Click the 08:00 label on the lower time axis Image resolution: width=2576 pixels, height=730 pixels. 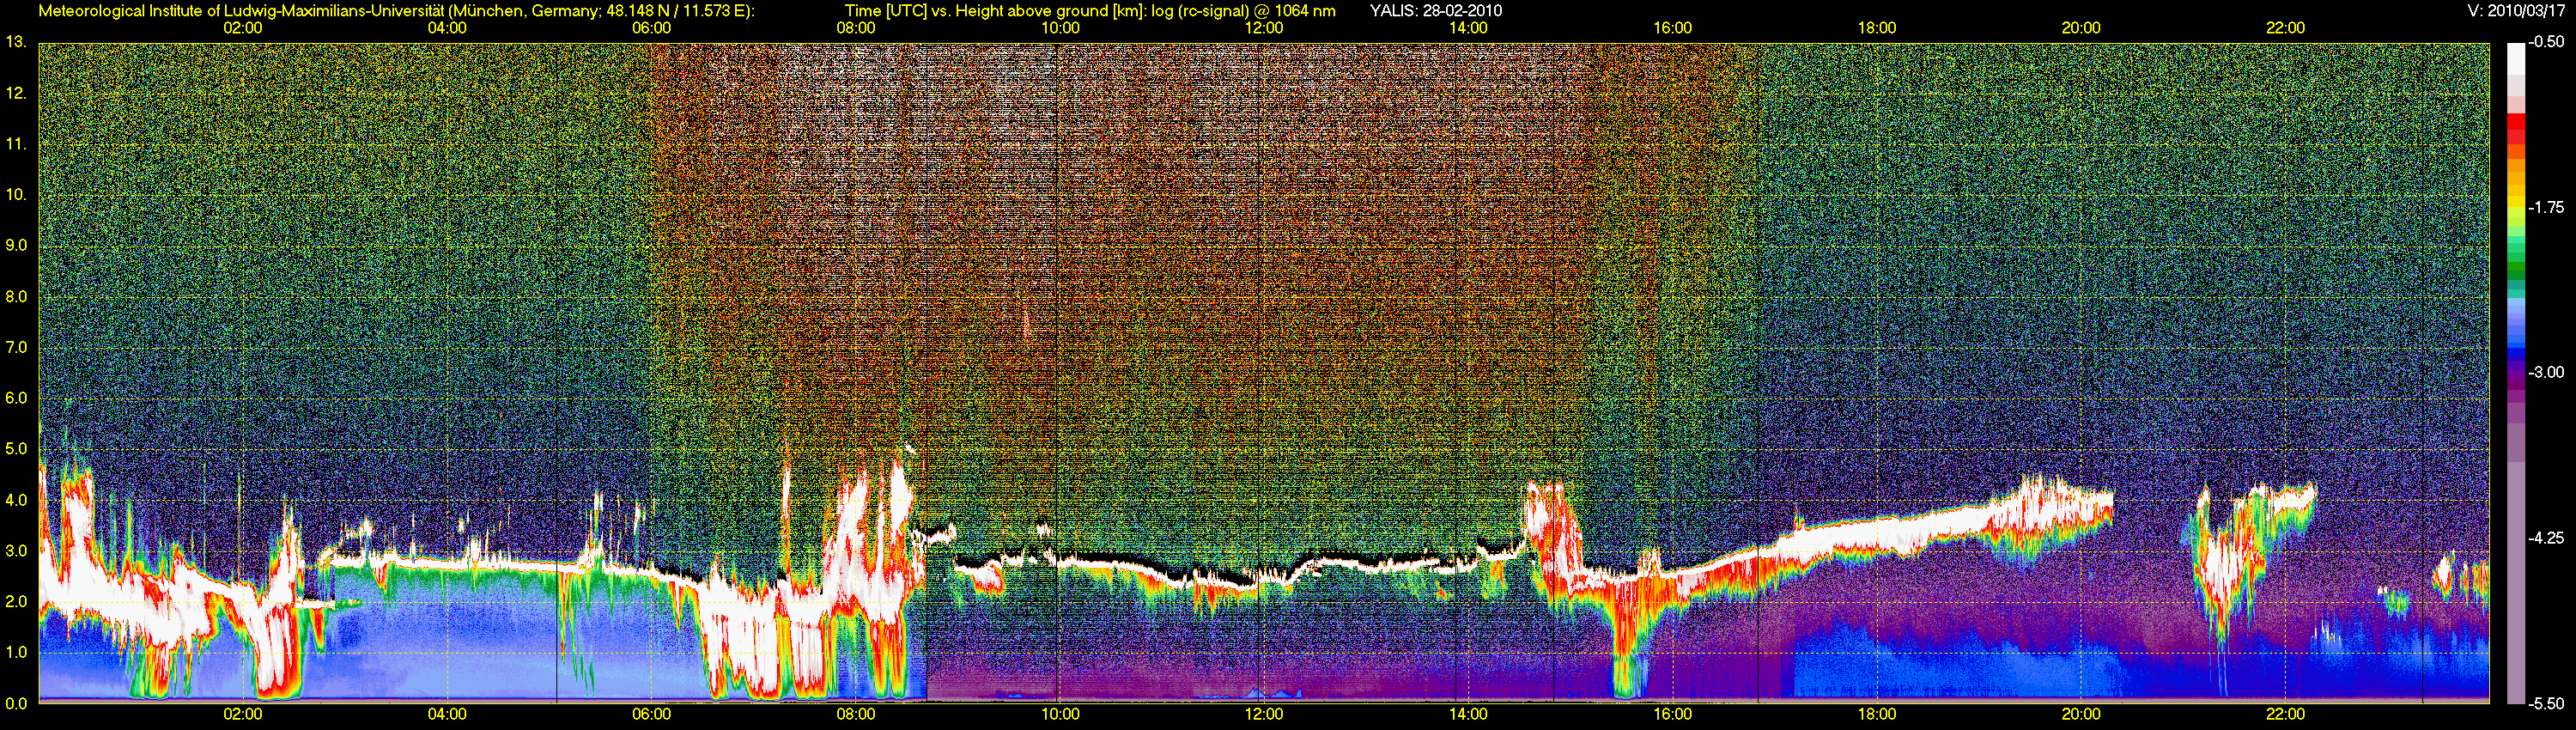point(856,714)
